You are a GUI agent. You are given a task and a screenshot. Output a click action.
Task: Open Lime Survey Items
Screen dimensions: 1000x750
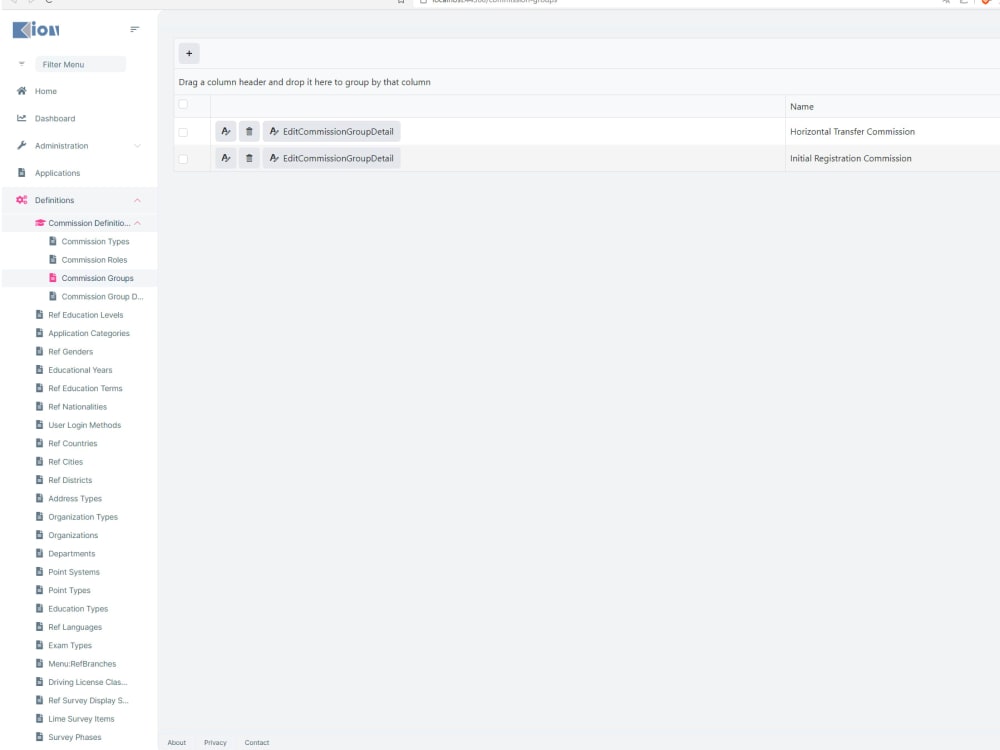click(x=81, y=719)
